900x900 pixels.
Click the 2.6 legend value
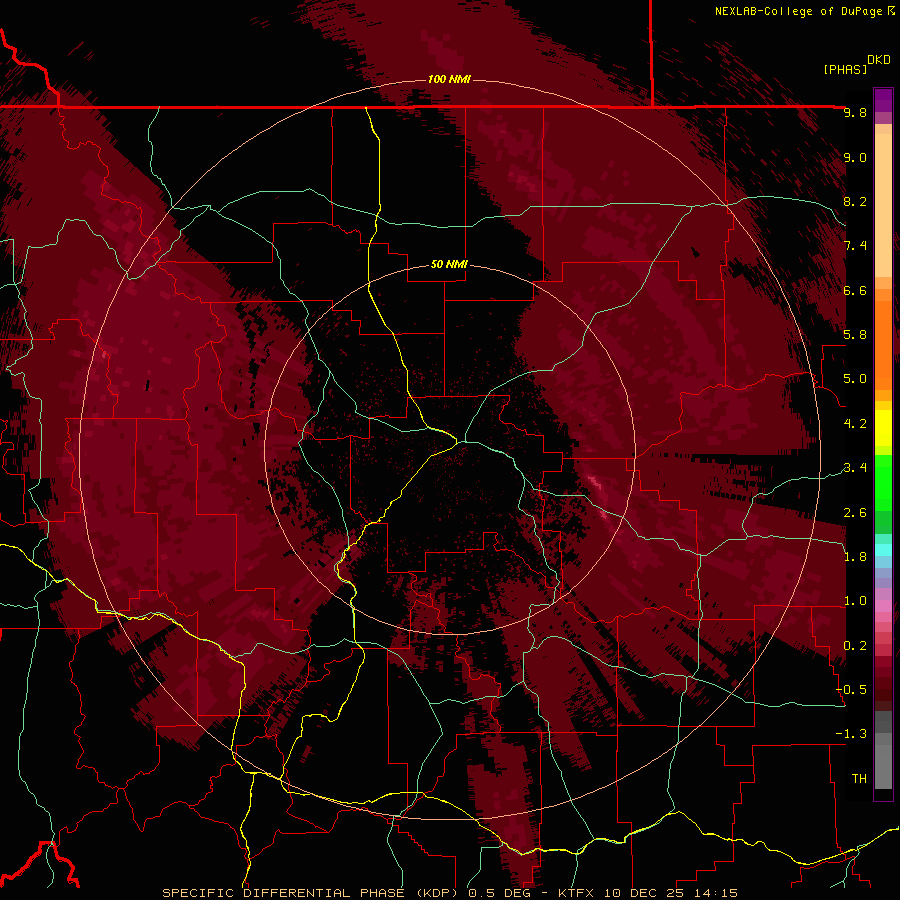855,513
